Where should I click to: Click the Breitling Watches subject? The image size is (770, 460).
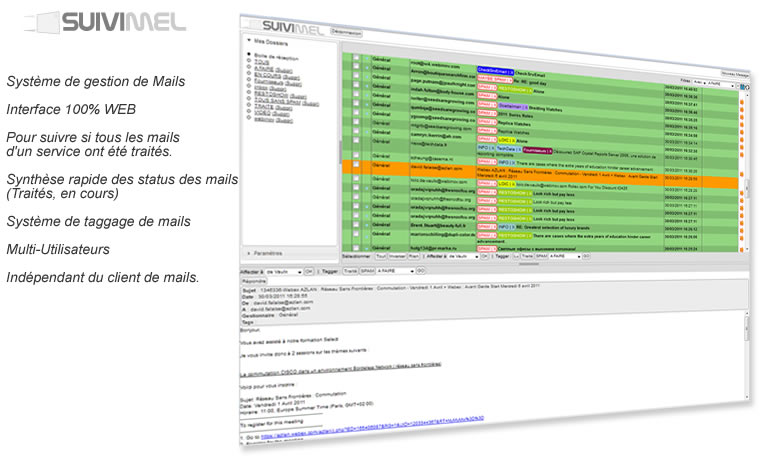(545, 109)
